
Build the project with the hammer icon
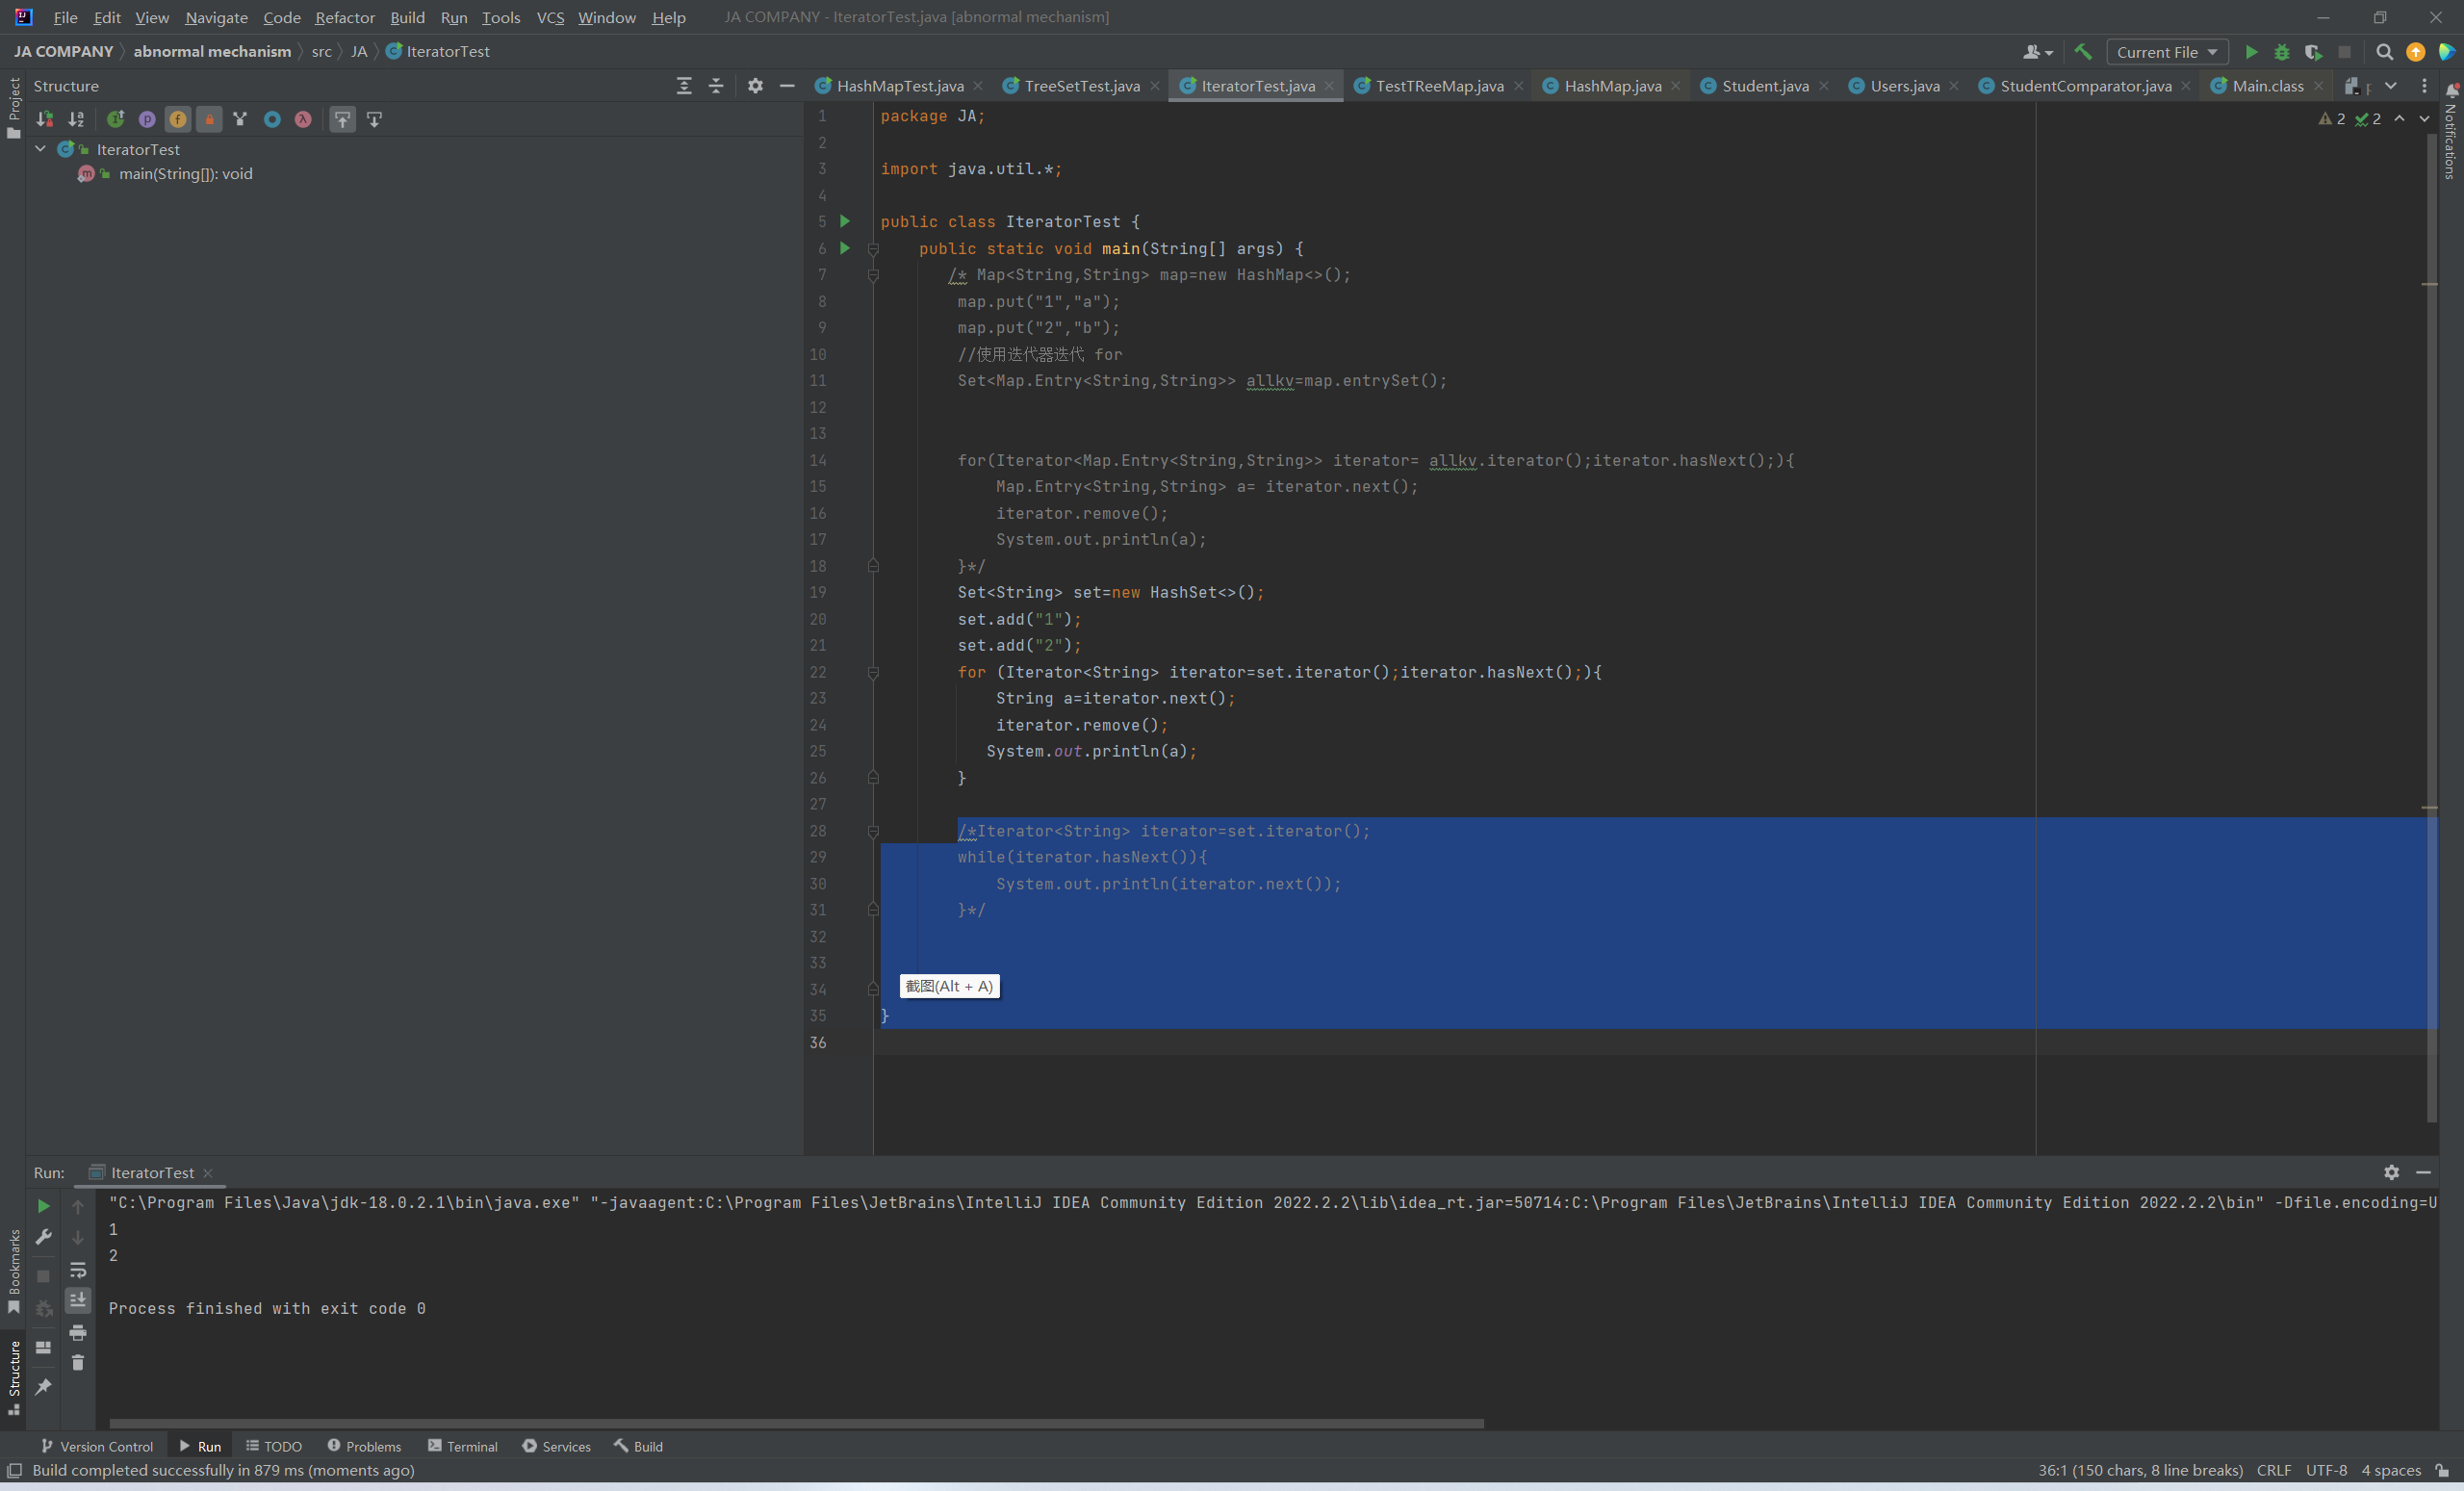click(x=2083, y=52)
